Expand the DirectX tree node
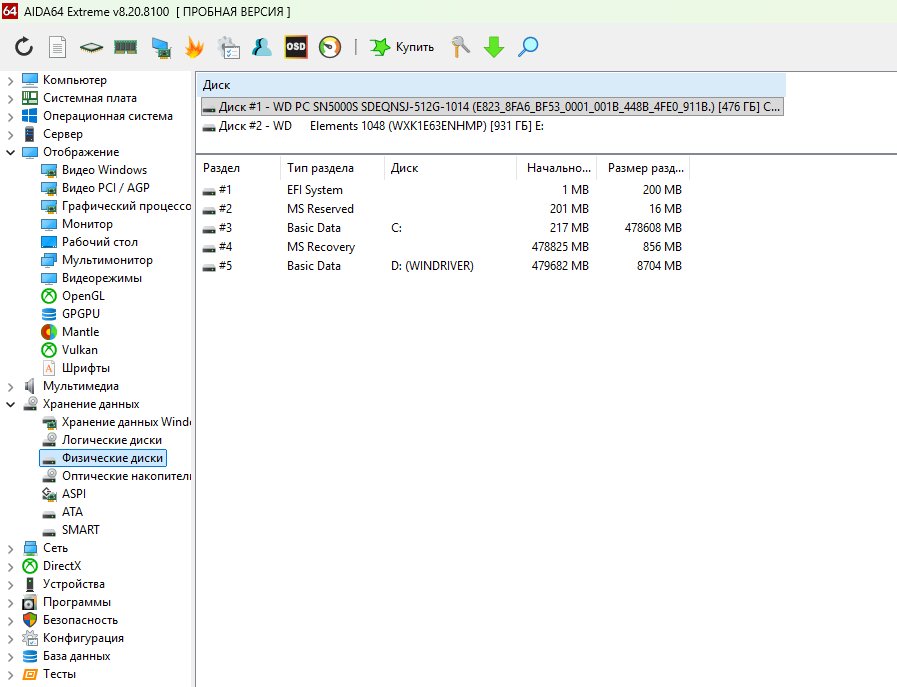 coord(10,566)
